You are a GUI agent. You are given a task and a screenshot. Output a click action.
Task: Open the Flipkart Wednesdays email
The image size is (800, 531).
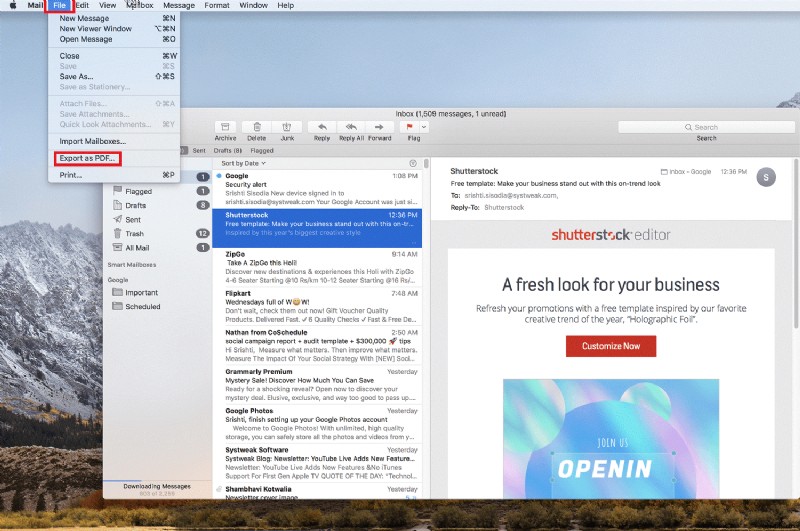[x=317, y=307]
